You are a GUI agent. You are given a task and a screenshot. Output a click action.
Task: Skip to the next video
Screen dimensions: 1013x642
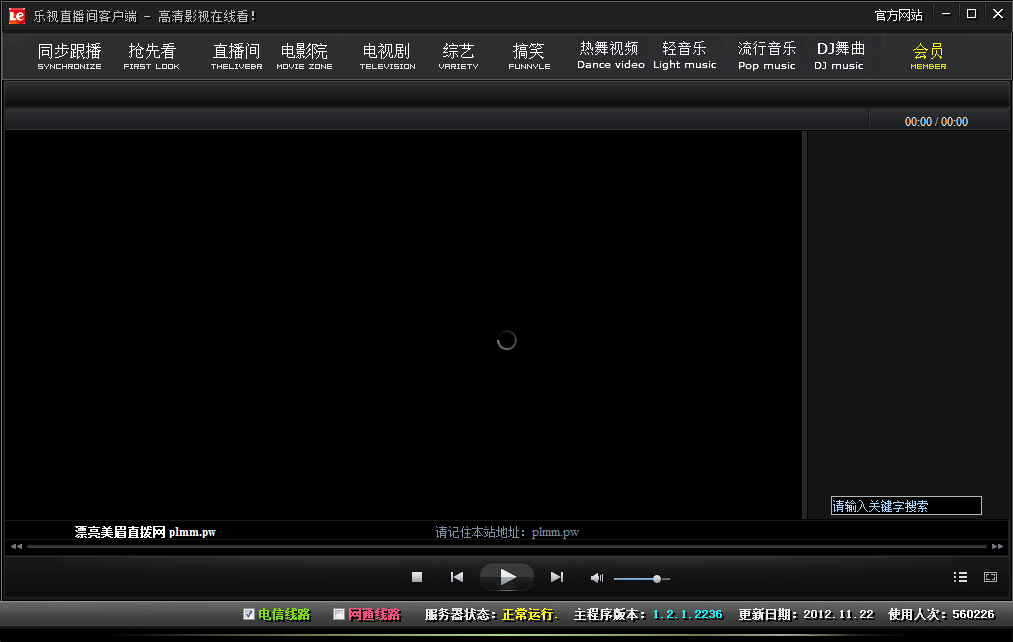(557, 577)
